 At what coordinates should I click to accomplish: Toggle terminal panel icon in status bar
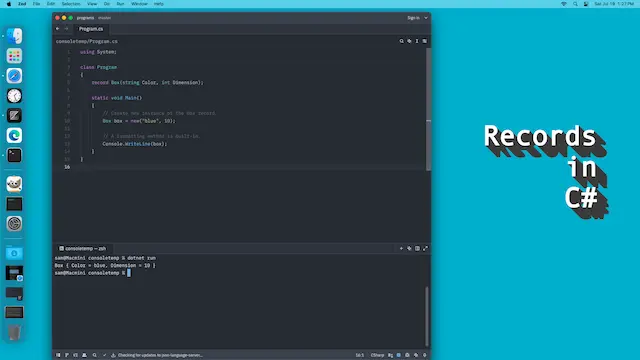click(75, 355)
